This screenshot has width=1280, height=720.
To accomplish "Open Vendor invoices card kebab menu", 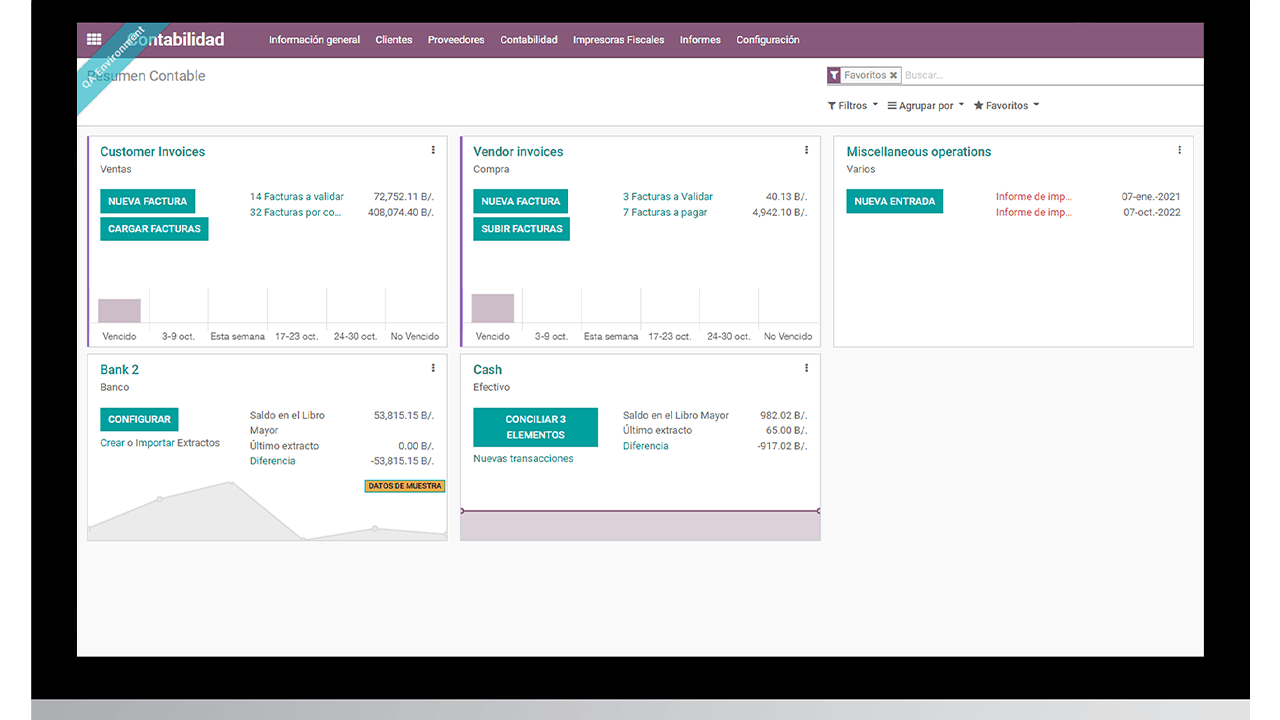I will (x=806, y=150).
